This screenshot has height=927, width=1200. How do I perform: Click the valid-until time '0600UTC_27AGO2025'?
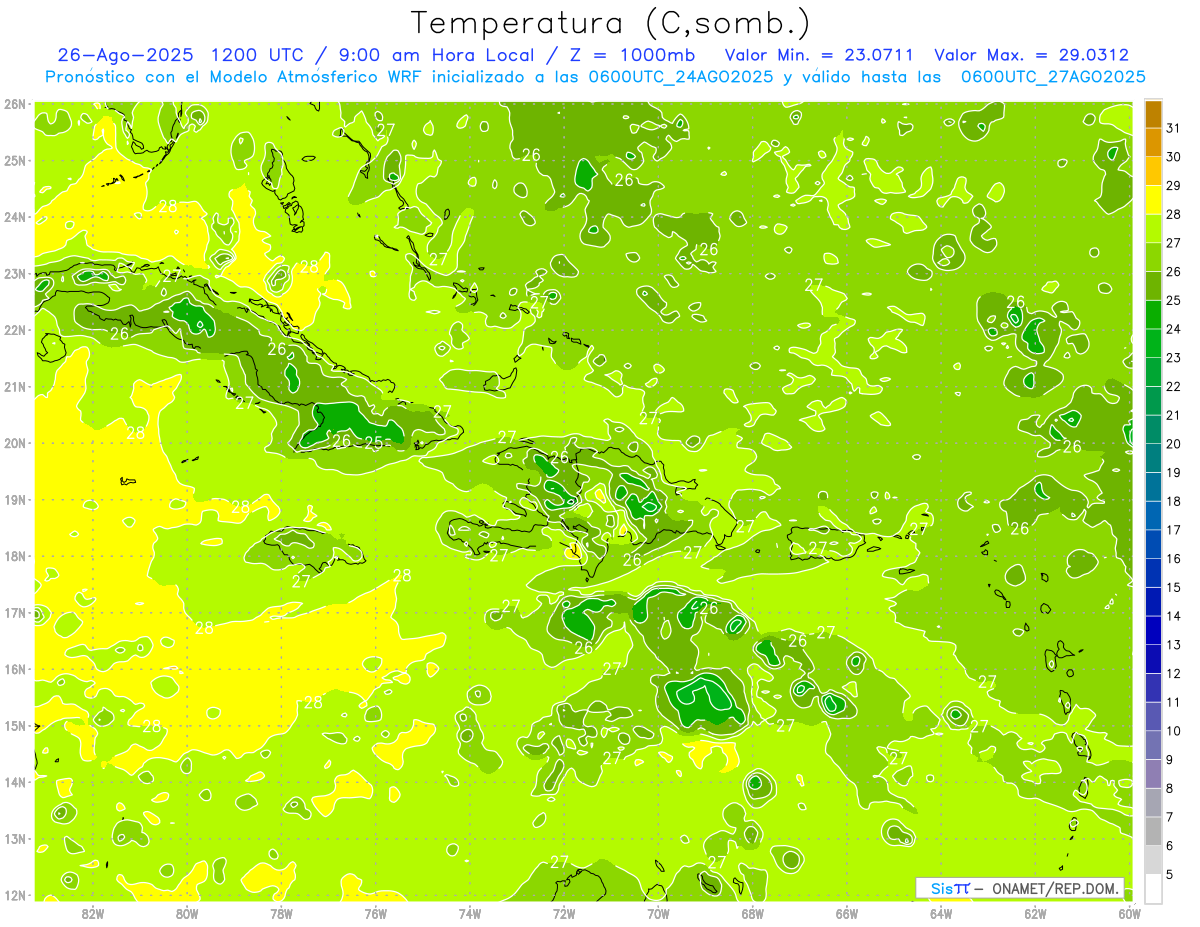(1053, 77)
